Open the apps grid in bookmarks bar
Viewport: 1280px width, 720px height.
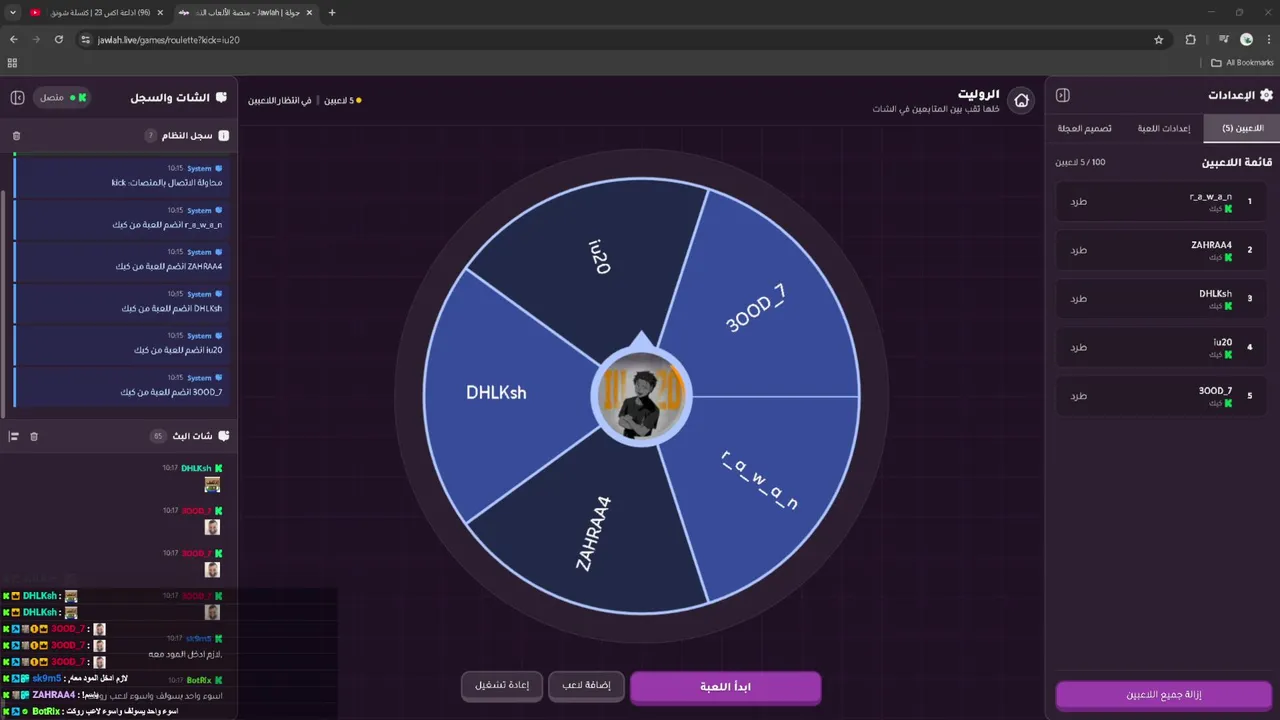click(12, 62)
